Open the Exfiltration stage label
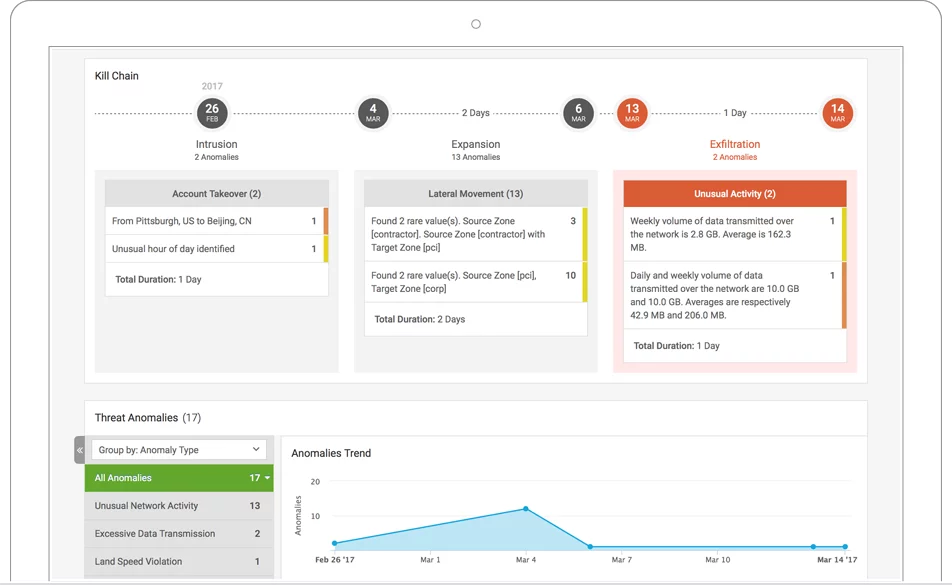952x585 pixels. coord(735,144)
